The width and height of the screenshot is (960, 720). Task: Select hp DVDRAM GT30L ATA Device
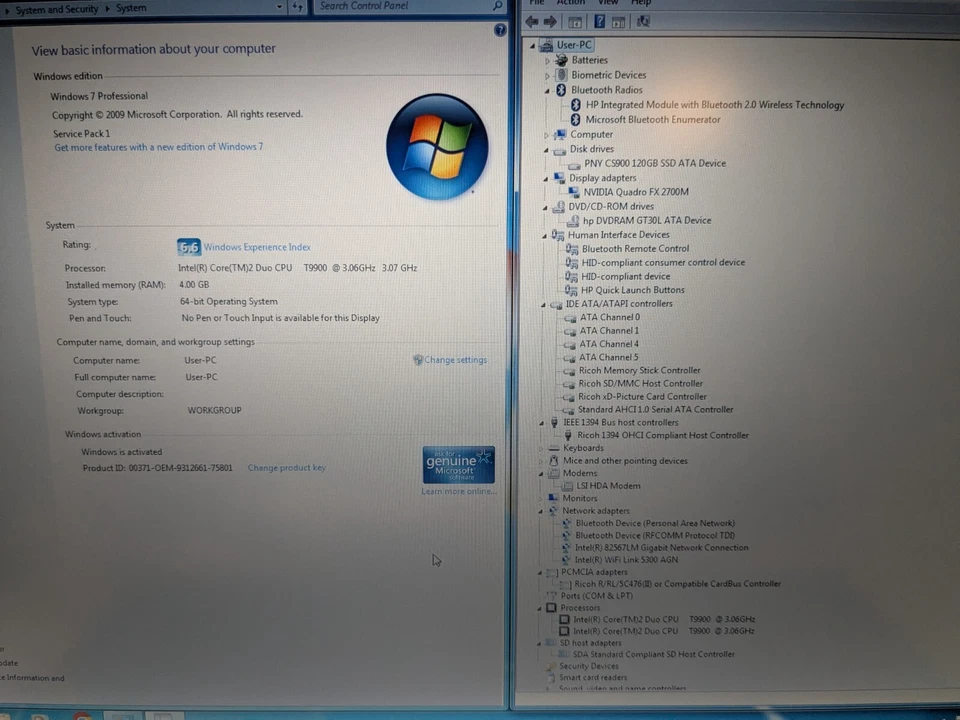(x=647, y=220)
